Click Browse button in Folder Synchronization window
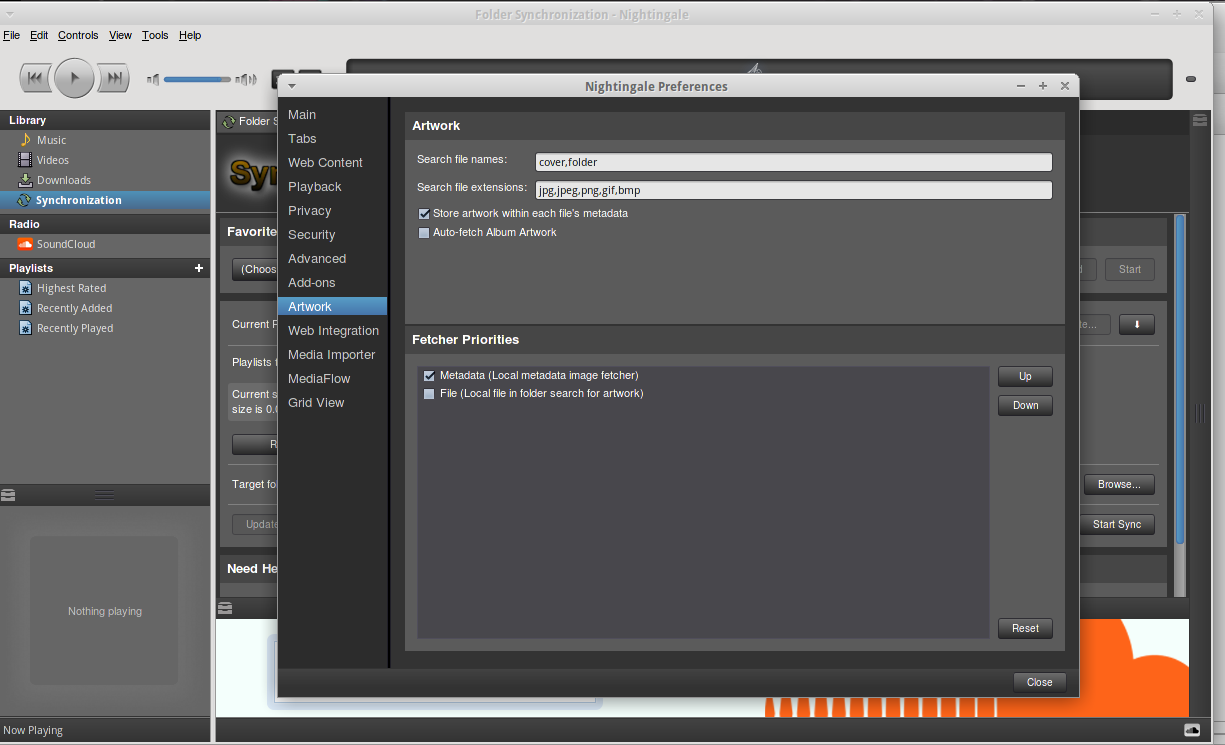This screenshot has width=1225, height=745. [1119, 485]
